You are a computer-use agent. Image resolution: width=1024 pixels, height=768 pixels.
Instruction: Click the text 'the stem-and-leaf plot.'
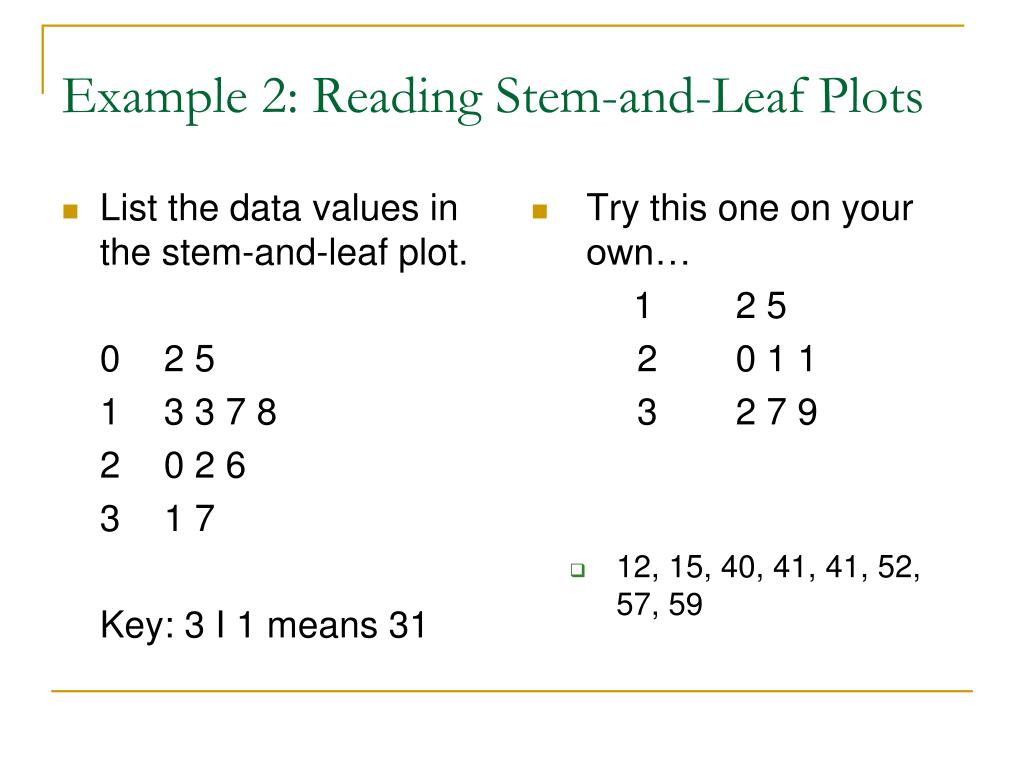pyautogui.click(x=284, y=253)
